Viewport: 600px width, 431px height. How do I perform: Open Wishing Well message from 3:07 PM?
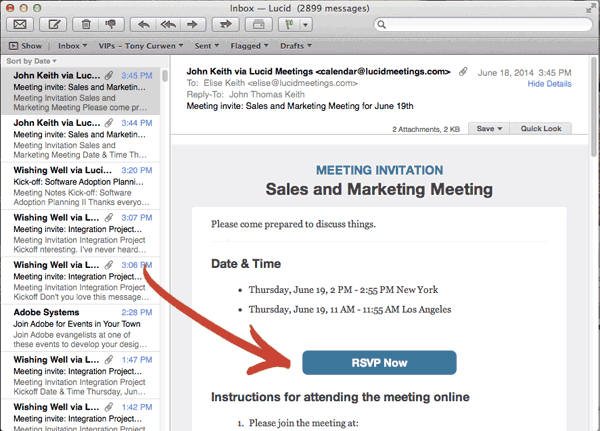pos(80,233)
